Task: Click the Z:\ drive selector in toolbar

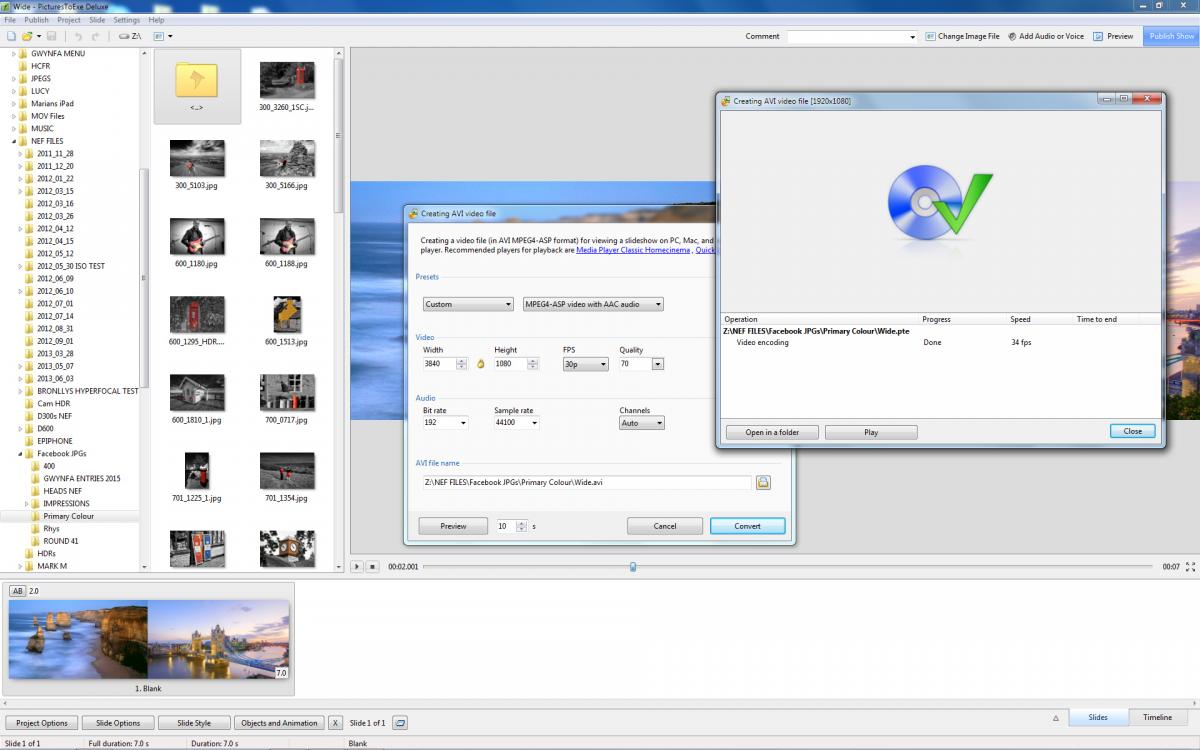Action: 130,36
